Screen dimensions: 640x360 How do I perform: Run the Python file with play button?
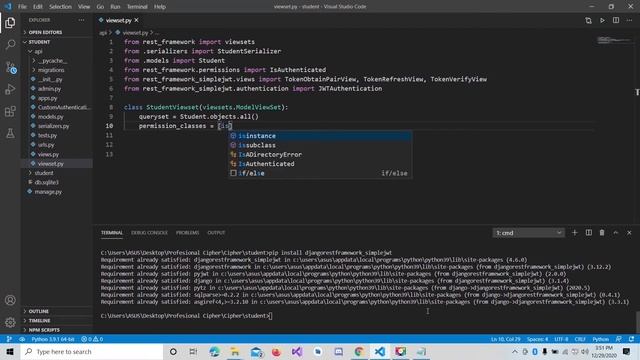[x=602, y=20]
